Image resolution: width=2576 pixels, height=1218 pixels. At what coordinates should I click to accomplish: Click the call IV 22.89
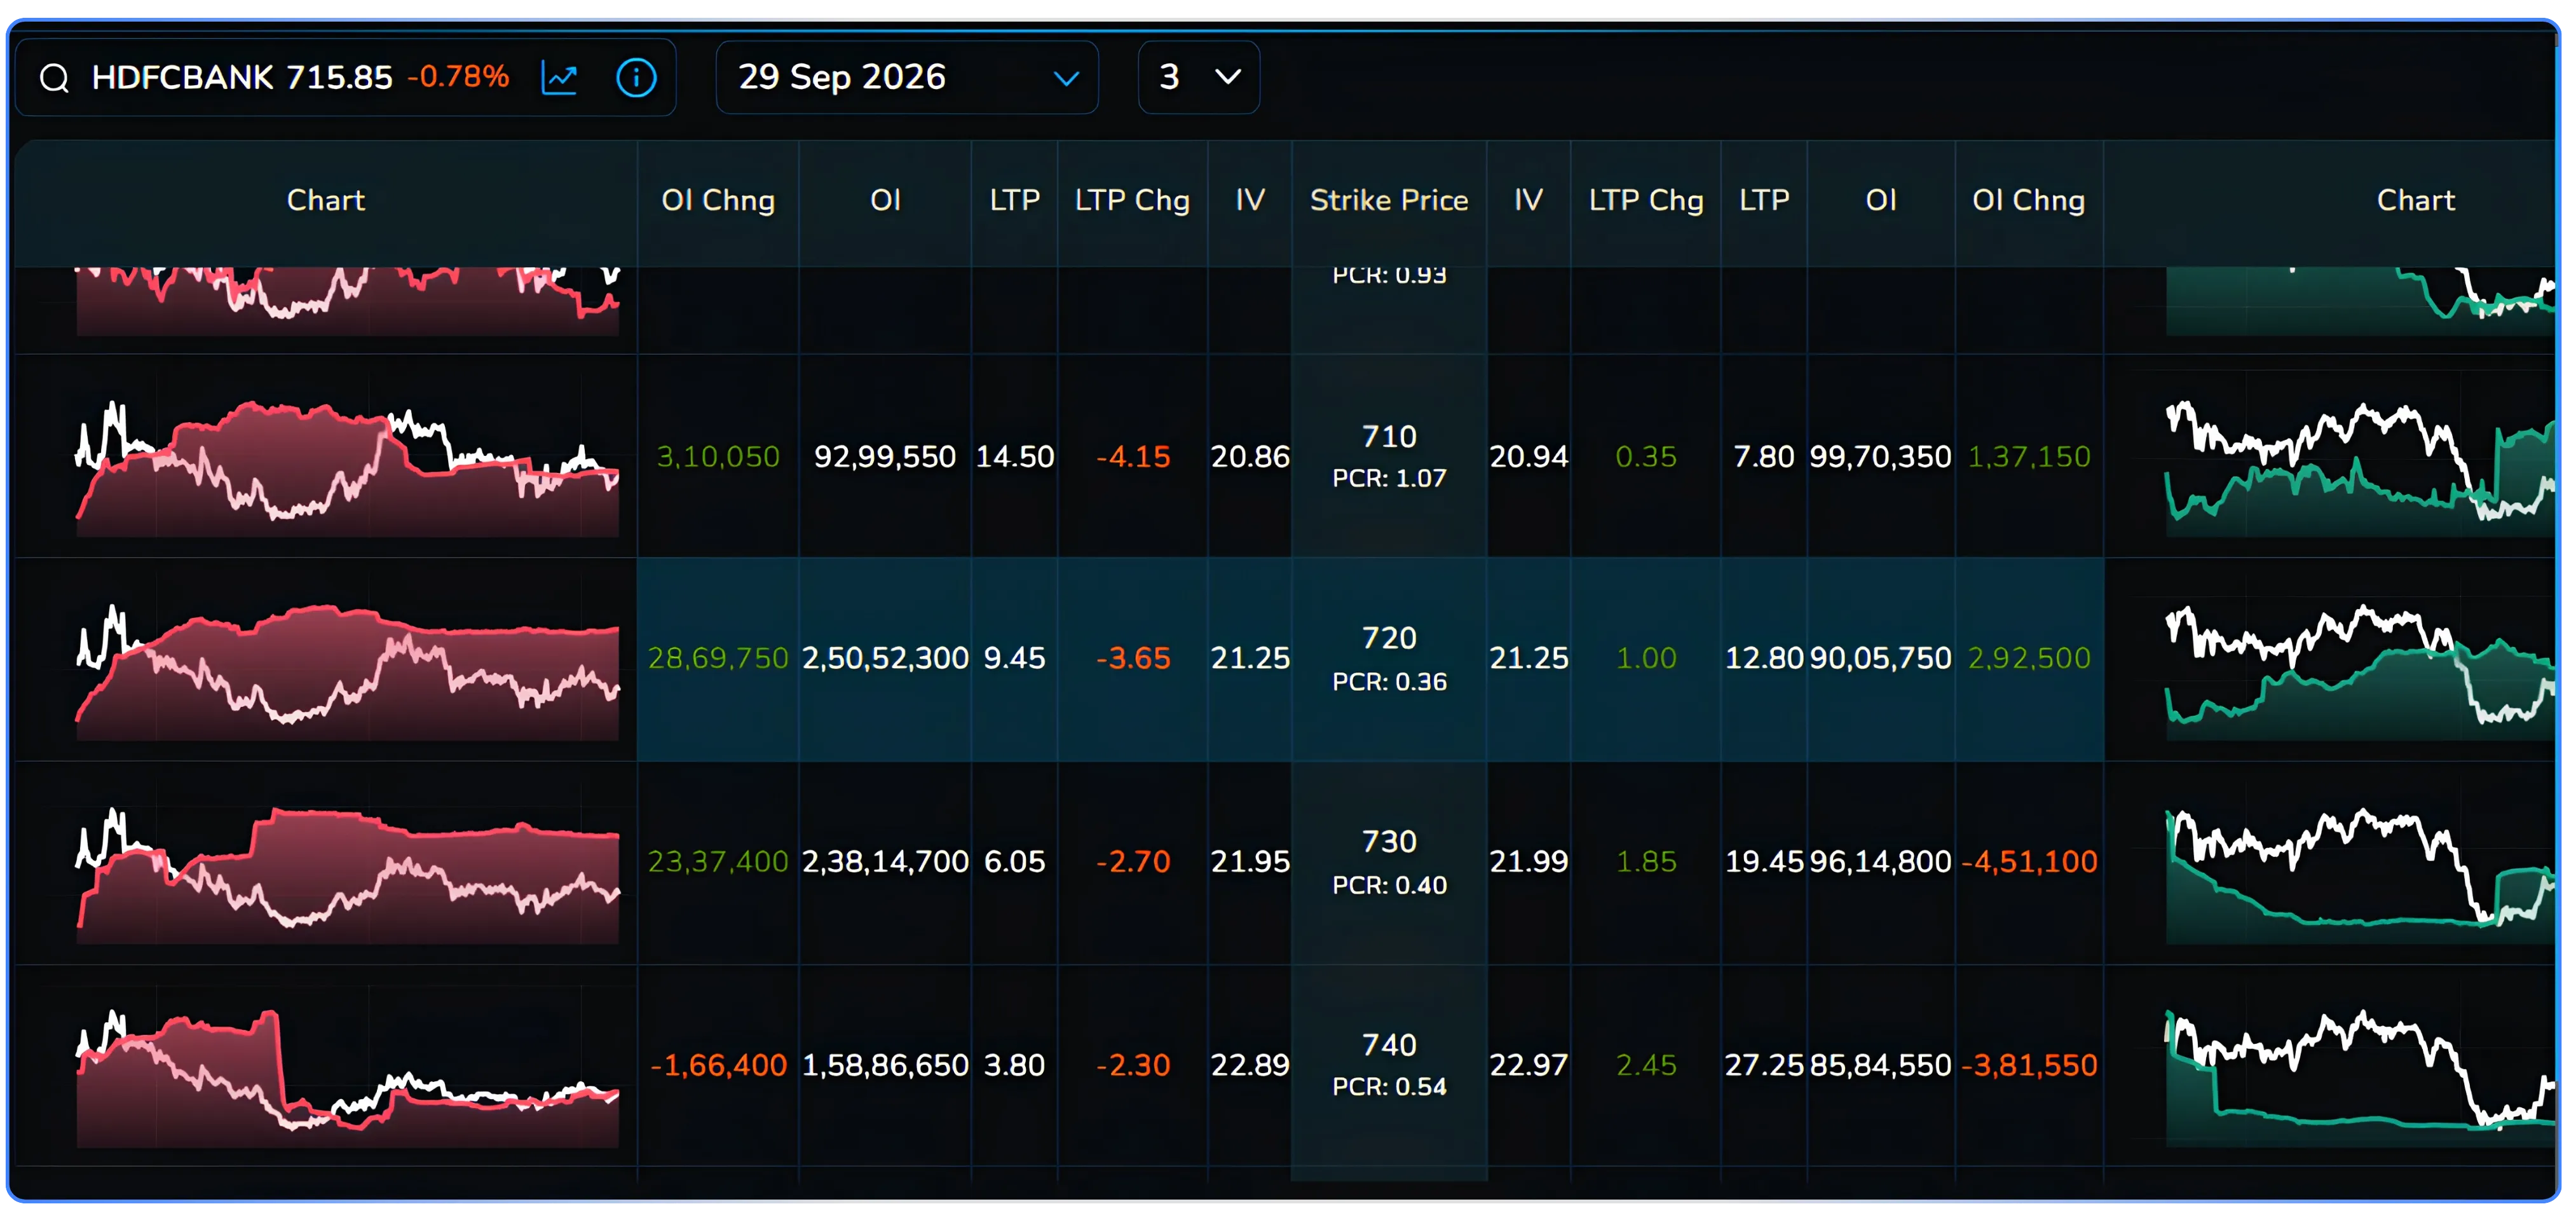coord(1250,1066)
